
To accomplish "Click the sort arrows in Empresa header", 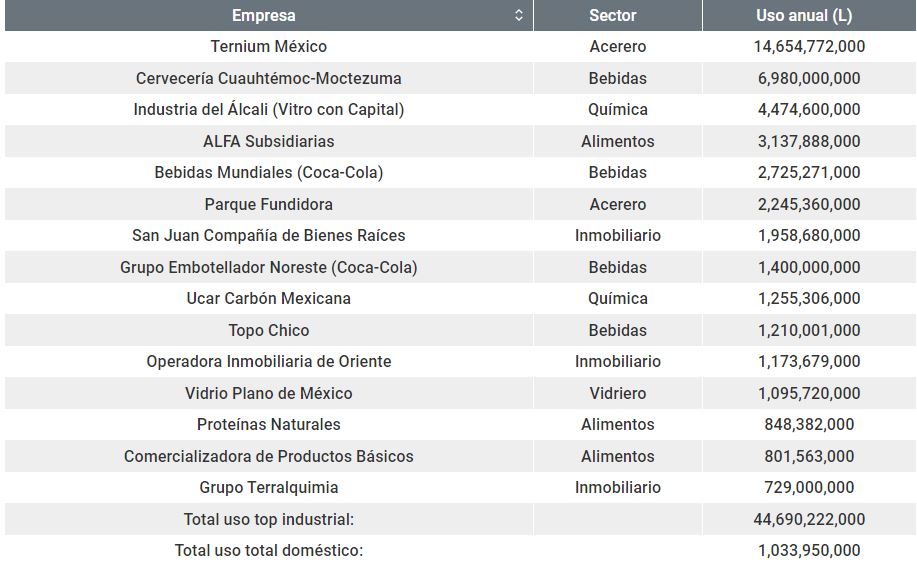I will [x=518, y=15].
